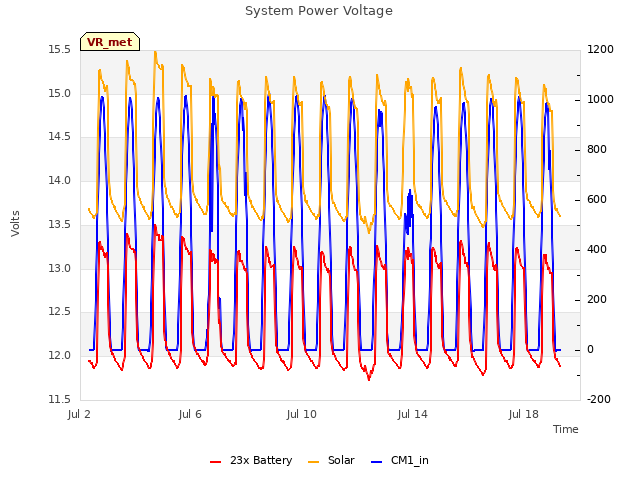Viewport: 640px width, 480px height.
Task: Click the -200 right axis value
Action: tap(599, 399)
